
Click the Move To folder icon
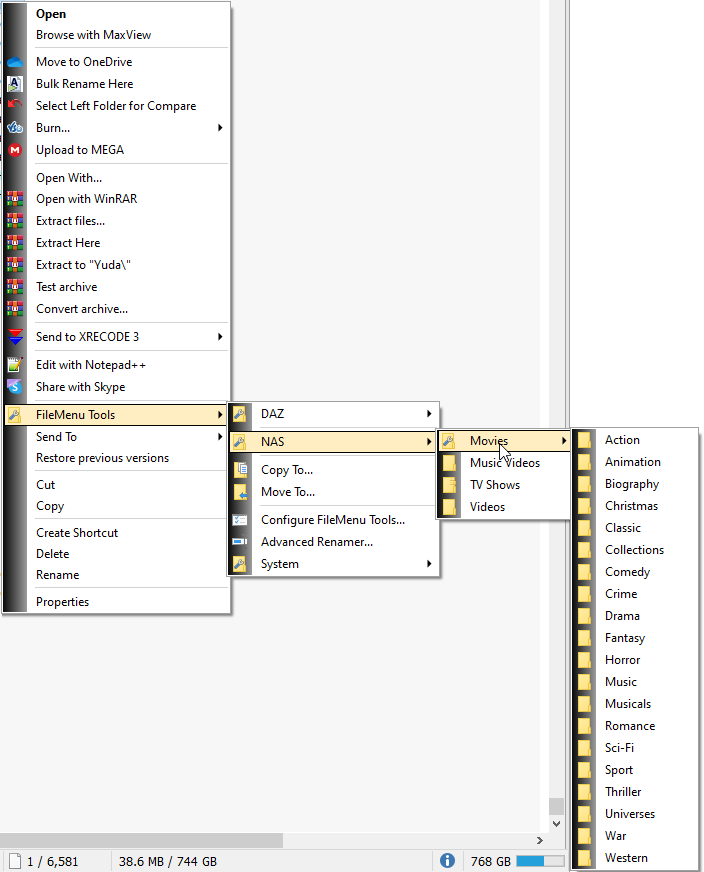pyautogui.click(x=240, y=492)
